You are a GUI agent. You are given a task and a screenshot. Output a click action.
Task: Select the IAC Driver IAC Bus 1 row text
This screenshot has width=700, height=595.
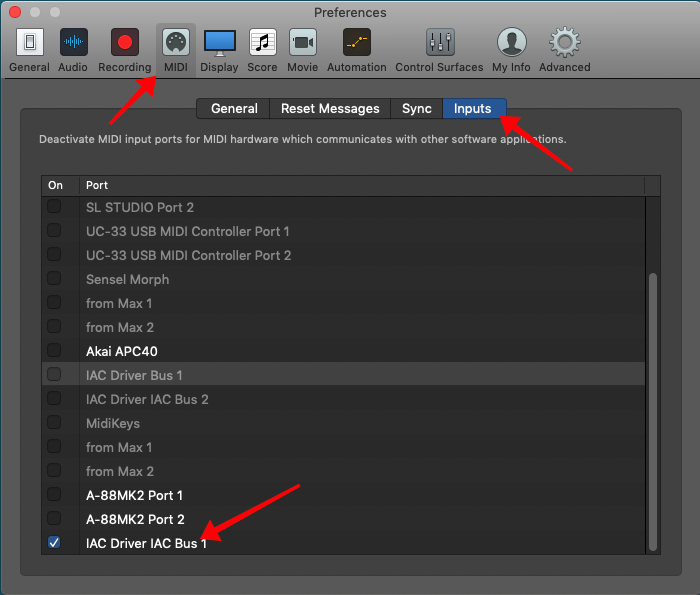click(x=146, y=544)
